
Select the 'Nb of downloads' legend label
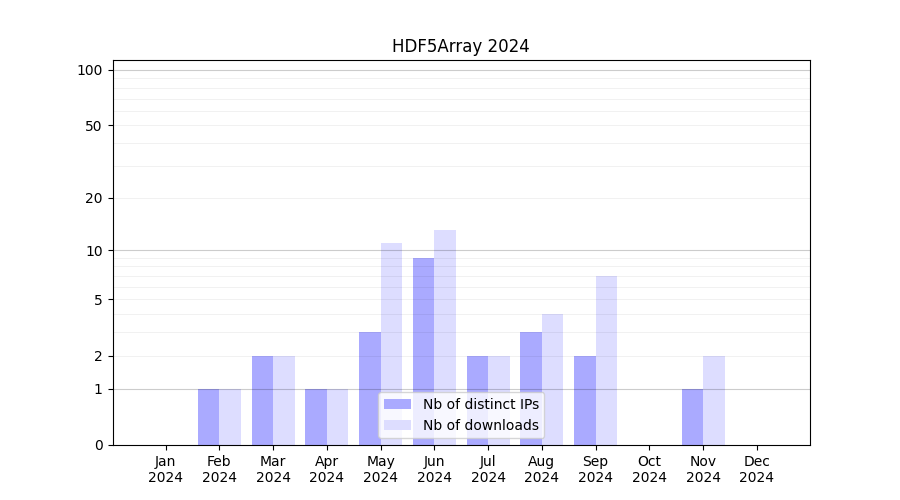(x=480, y=425)
